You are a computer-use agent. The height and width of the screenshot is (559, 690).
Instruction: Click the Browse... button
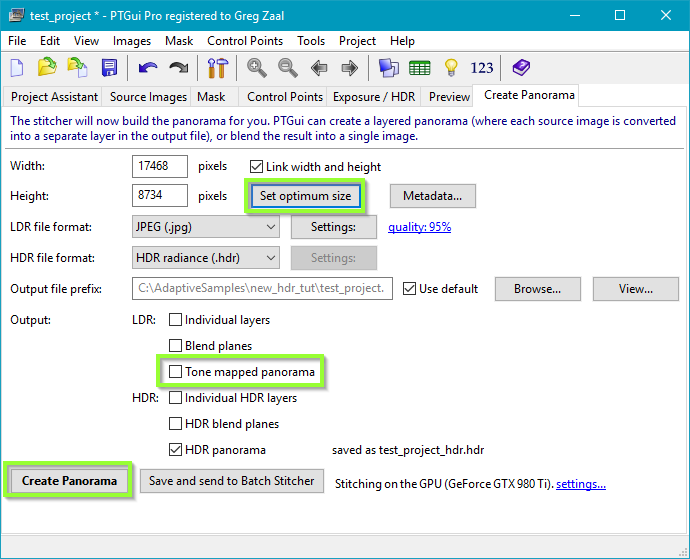(x=538, y=289)
